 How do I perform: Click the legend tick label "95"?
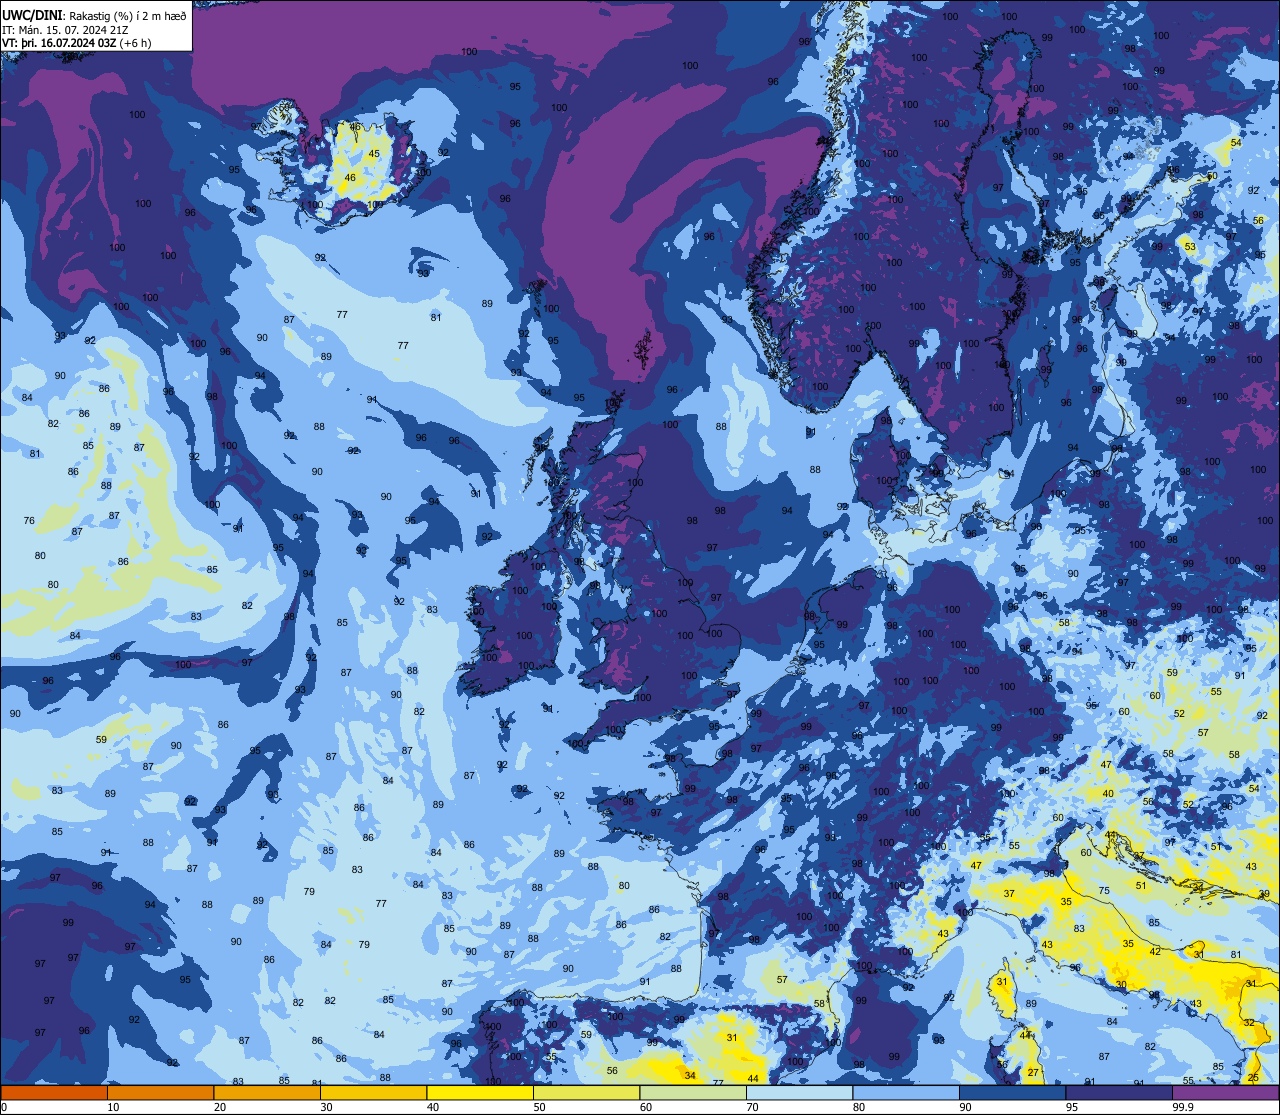1072,1107
